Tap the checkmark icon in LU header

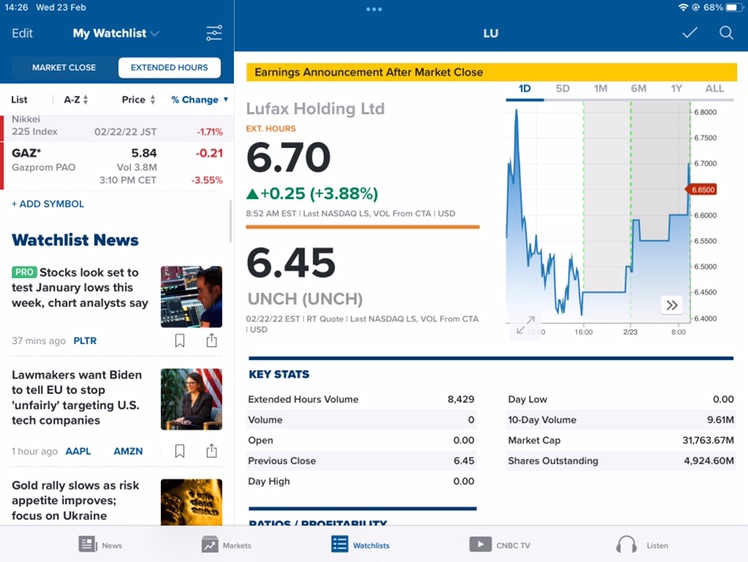(689, 33)
